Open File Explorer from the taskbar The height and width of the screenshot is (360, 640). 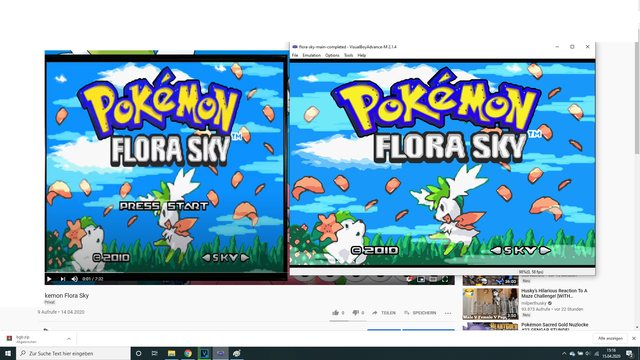(x=171, y=353)
